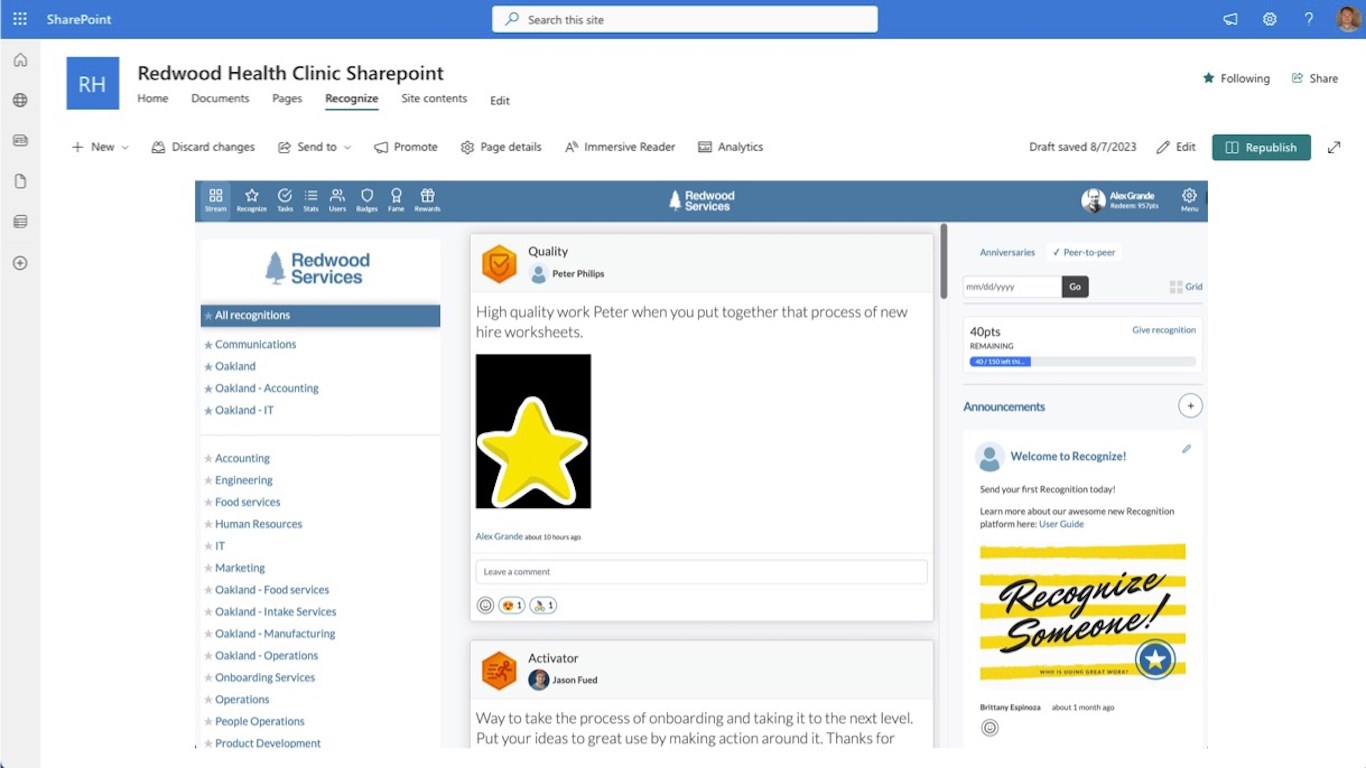
Task: Focus the mm/dd/yyyy date field
Action: tap(1012, 287)
